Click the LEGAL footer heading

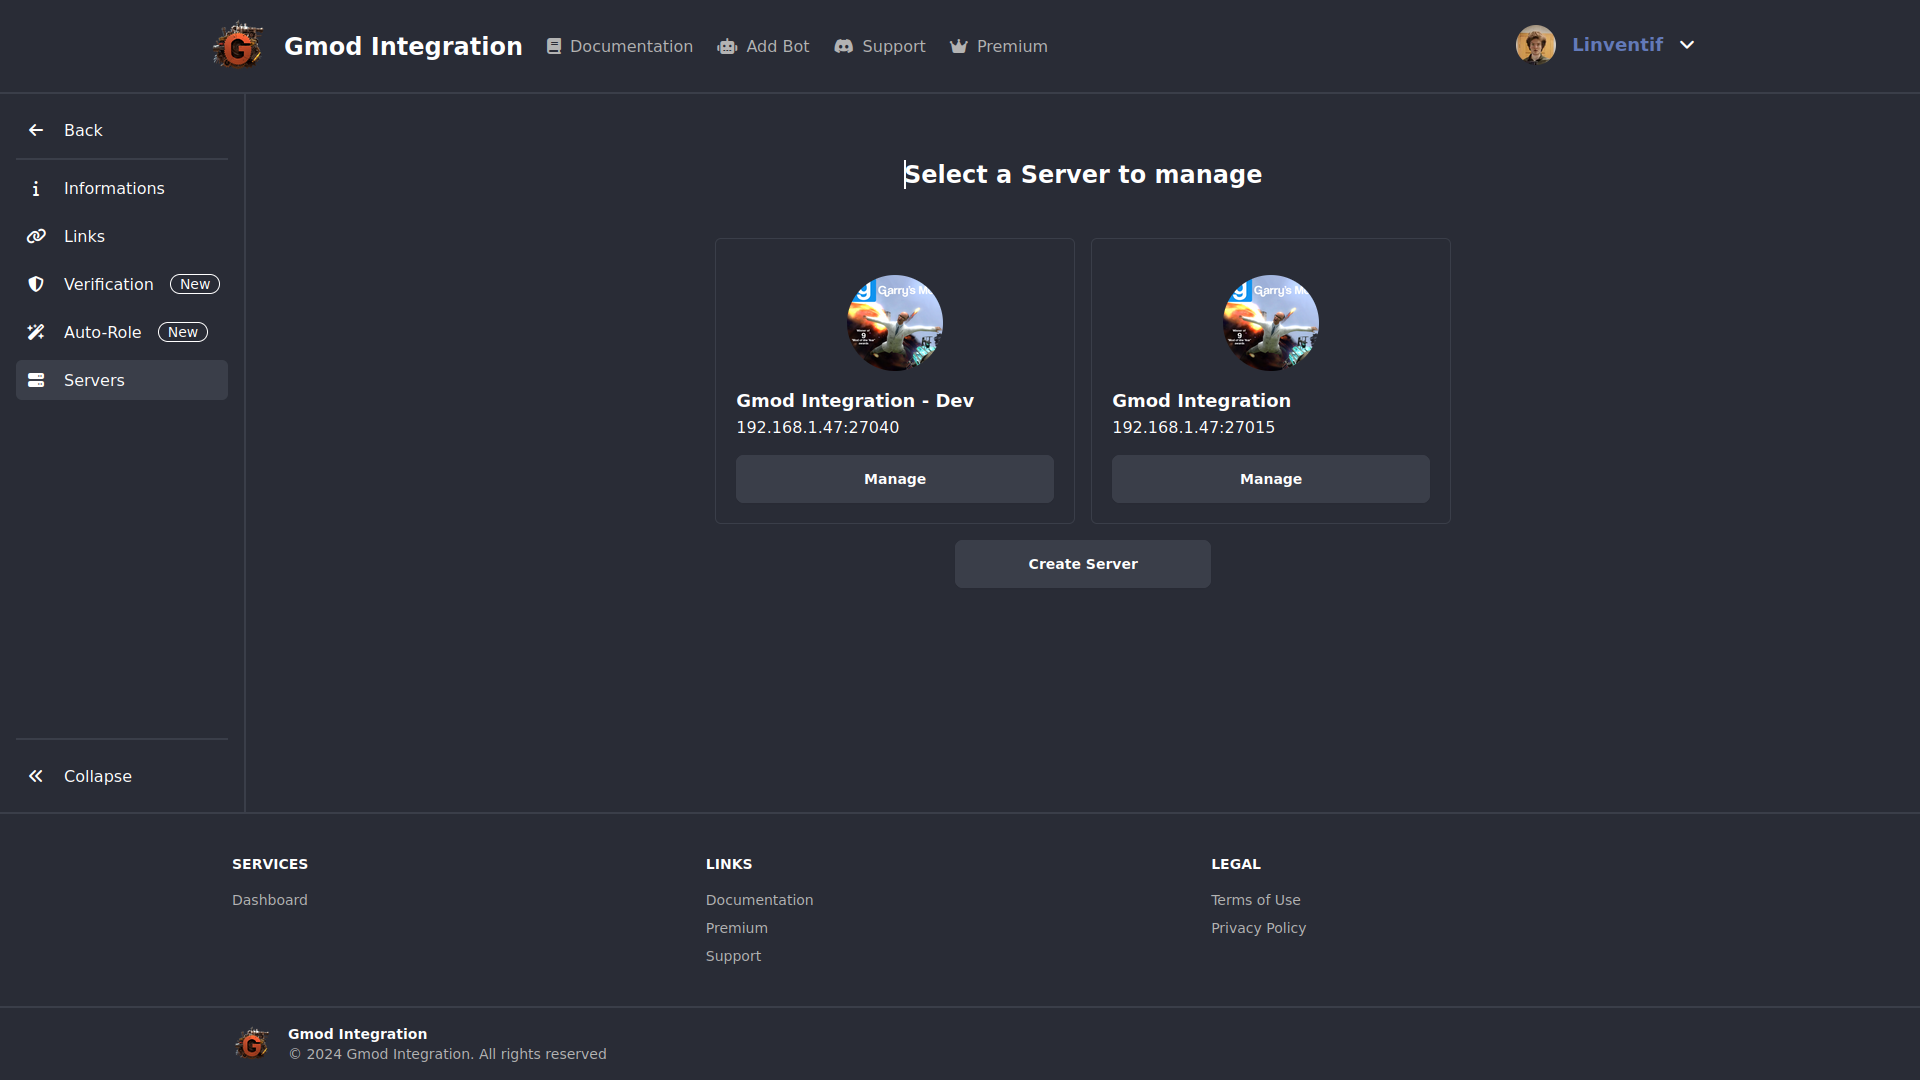1236,864
